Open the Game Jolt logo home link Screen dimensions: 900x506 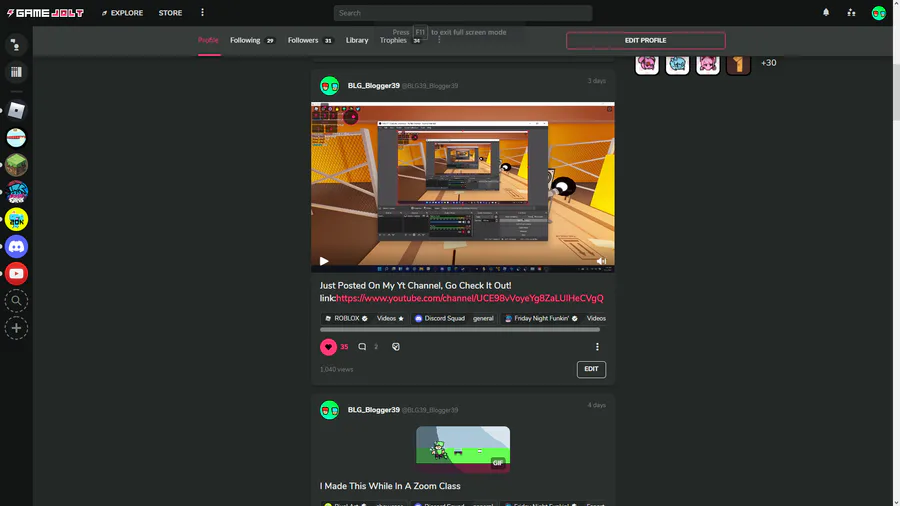(x=45, y=13)
